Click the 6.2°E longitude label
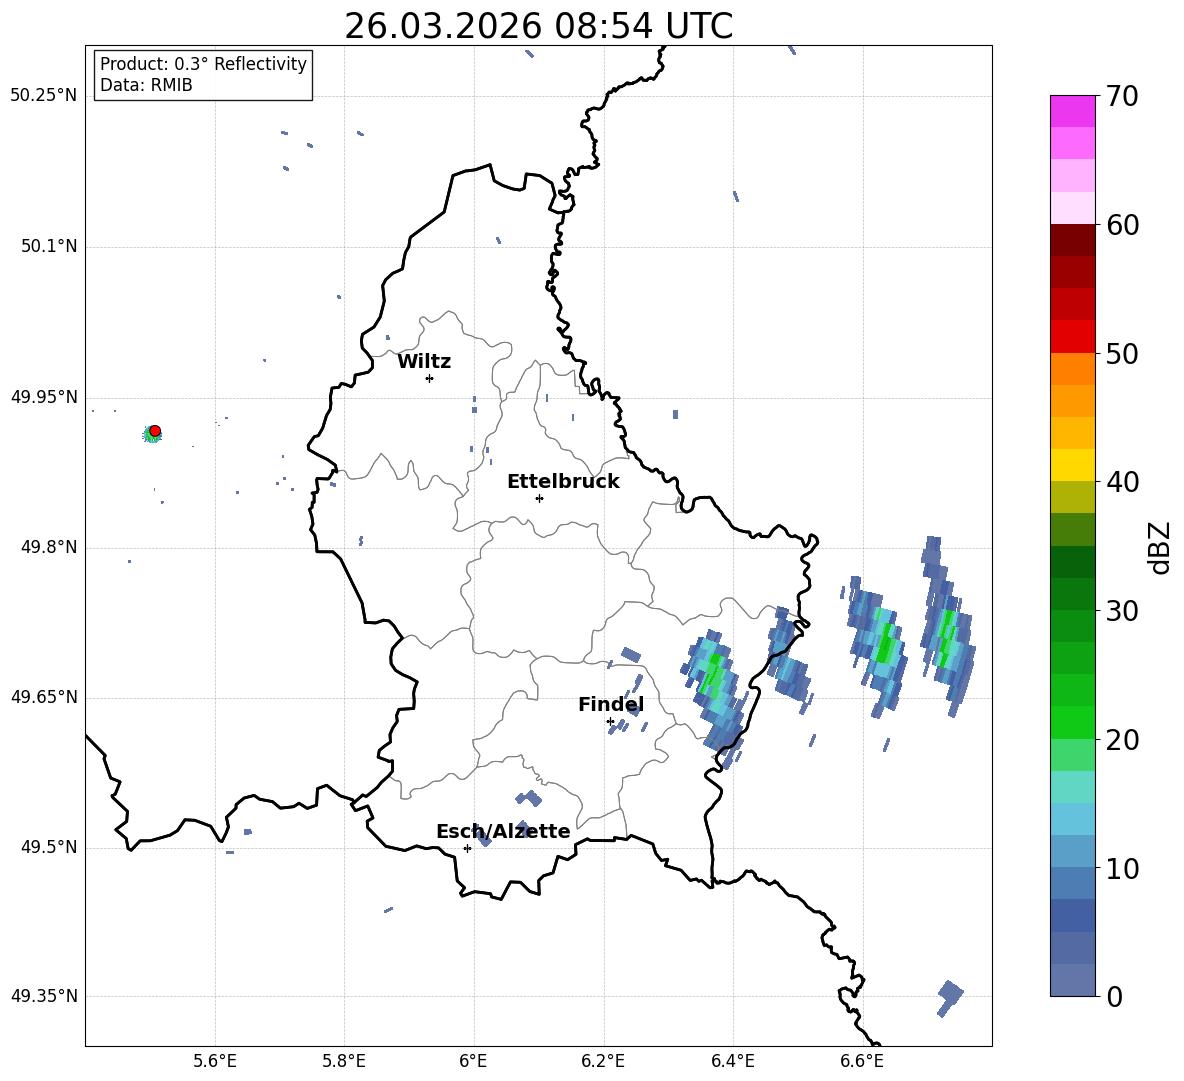Screen dimensions: 1184x1081 click(603, 1061)
